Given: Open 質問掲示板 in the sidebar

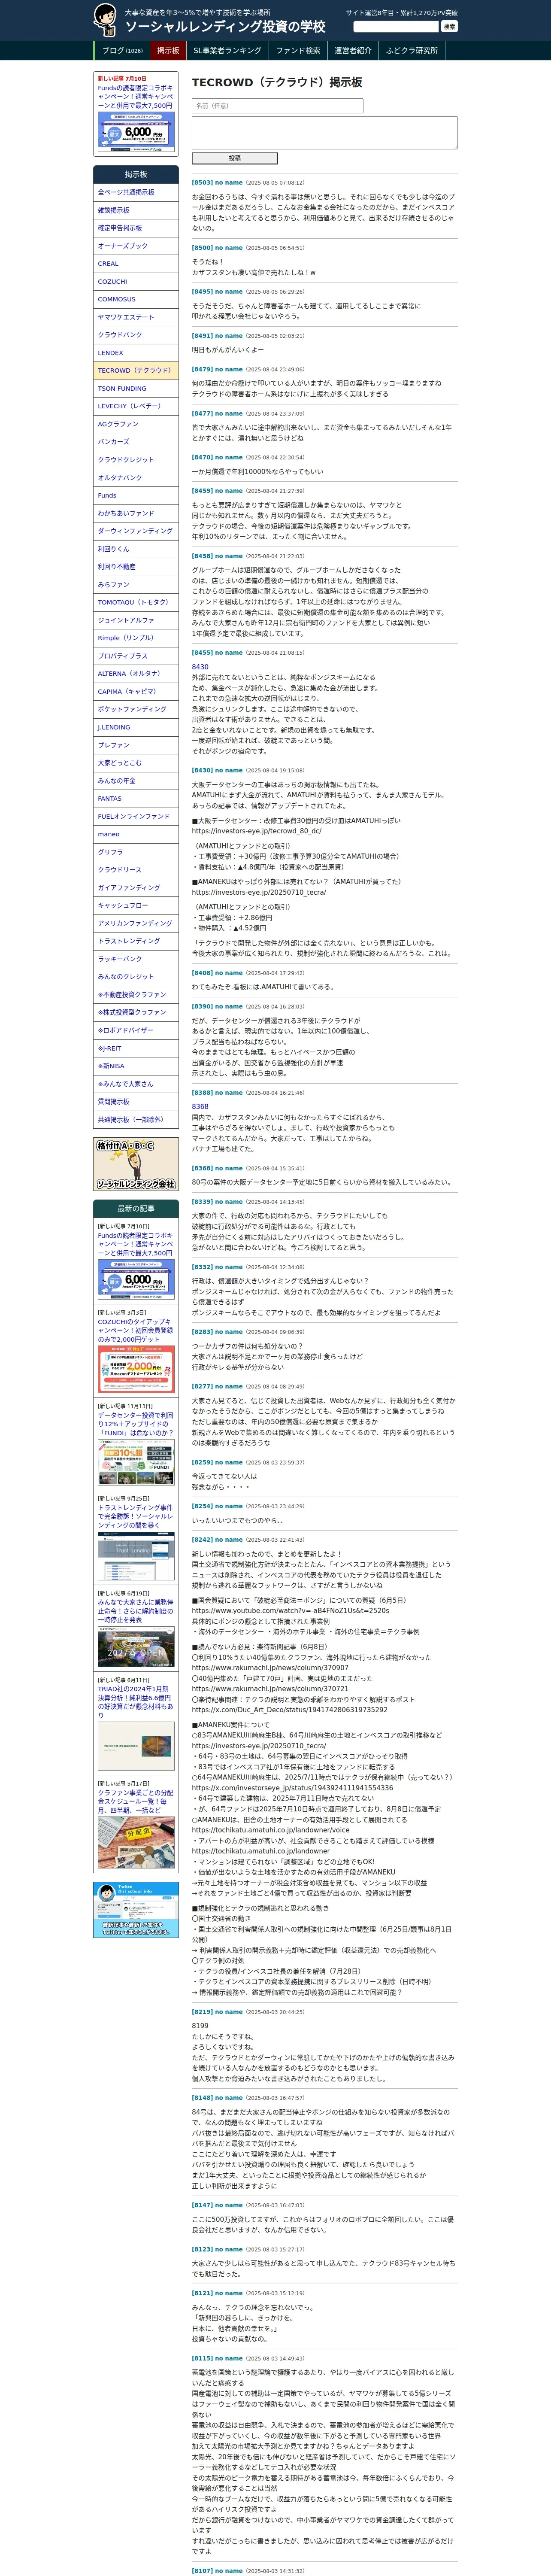Looking at the screenshot, I should [x=136, y=1101].
